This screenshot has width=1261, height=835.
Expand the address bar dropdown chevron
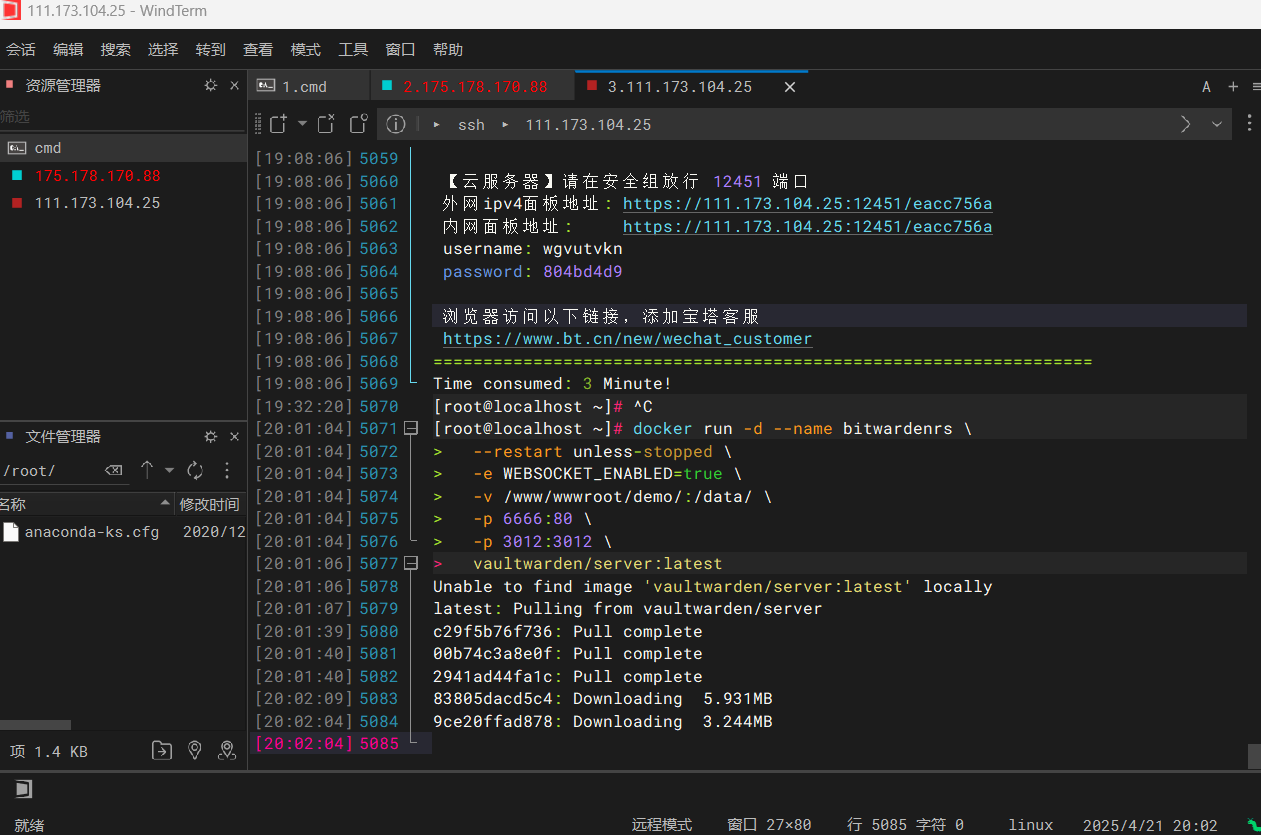(x=1217, y=124)
